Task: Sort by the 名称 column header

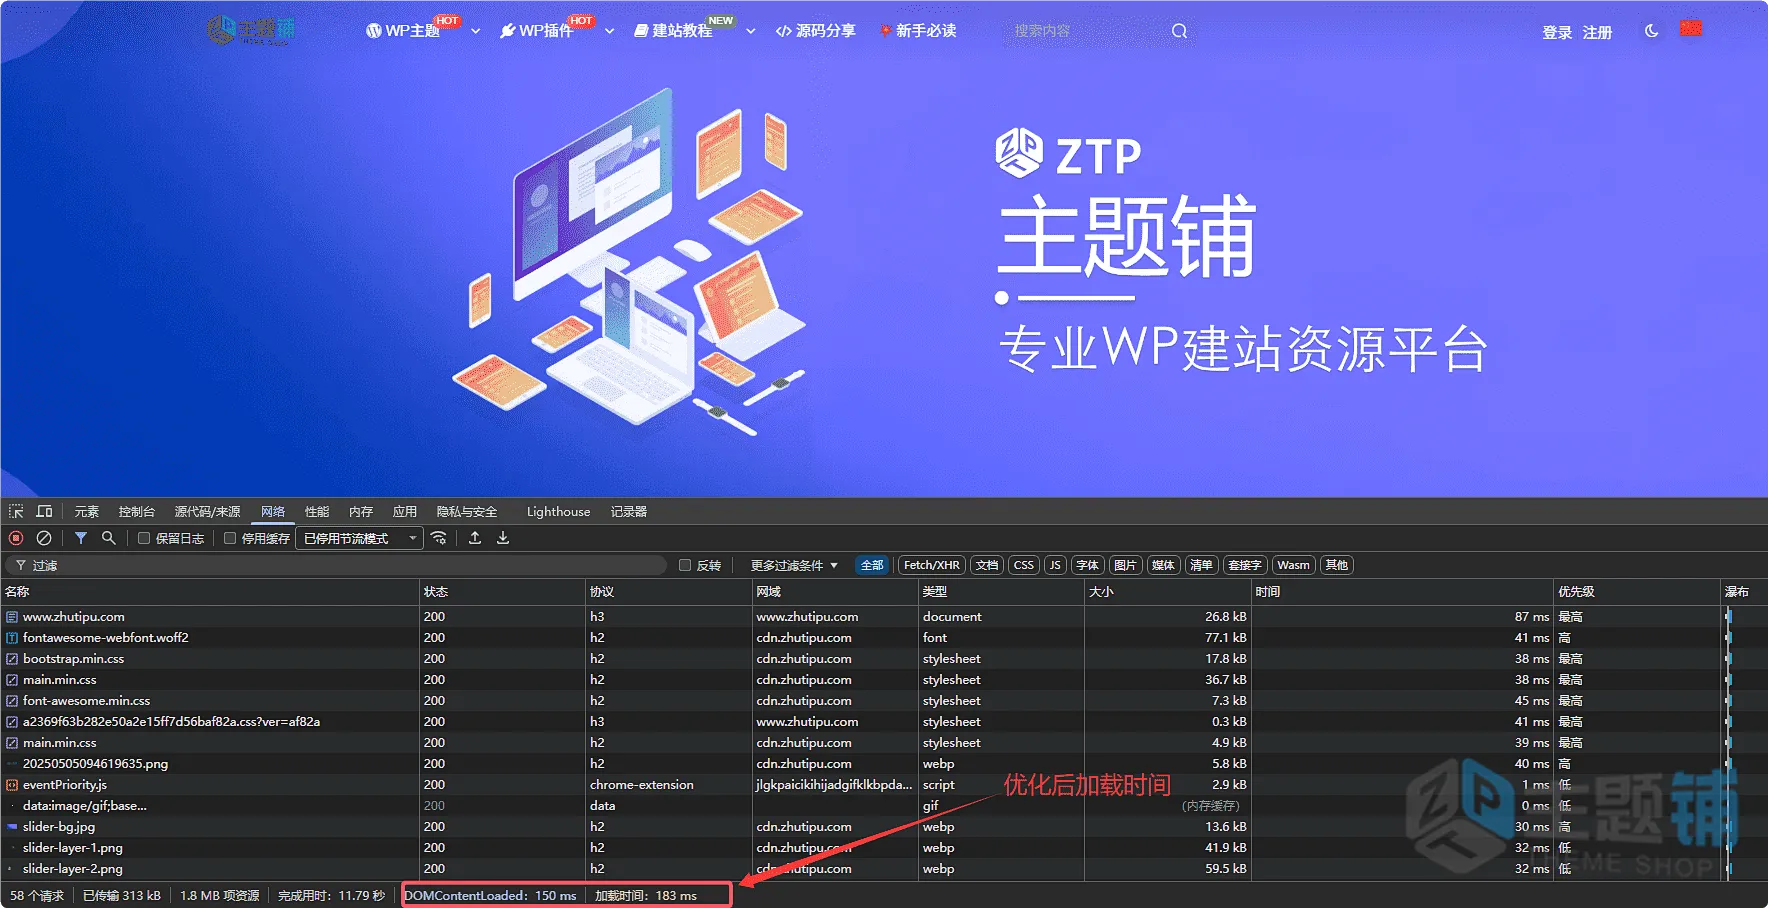Action: 210,592
